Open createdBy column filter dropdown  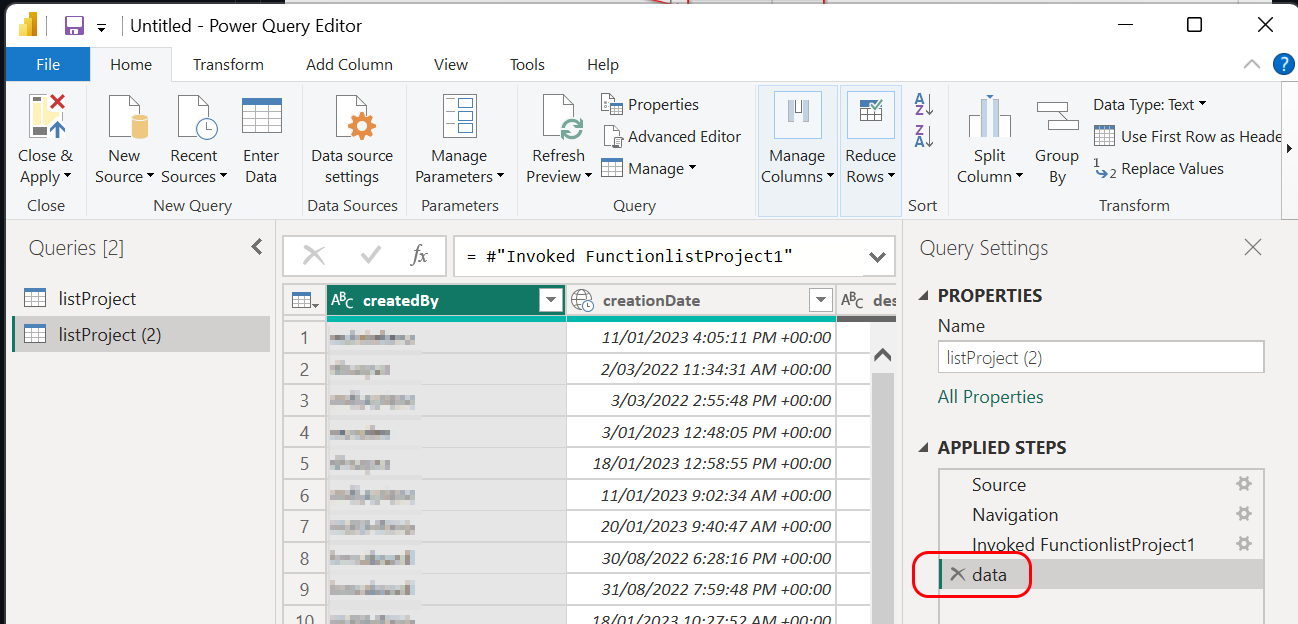[x=550, y=300]
